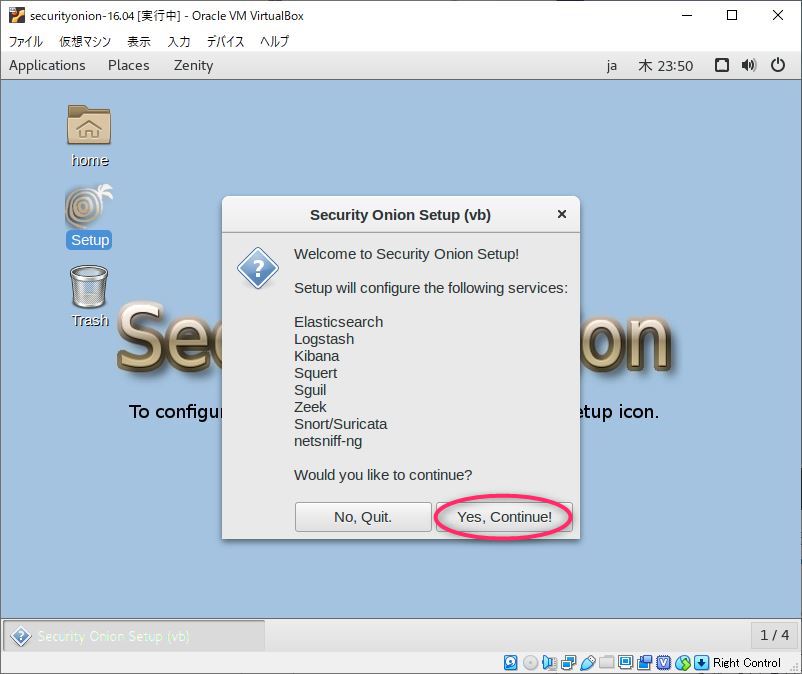Image resolution: width=802 pixels, height=674 pixels.
Task: Click the mouse integration status icon
Action: [683, 663]
